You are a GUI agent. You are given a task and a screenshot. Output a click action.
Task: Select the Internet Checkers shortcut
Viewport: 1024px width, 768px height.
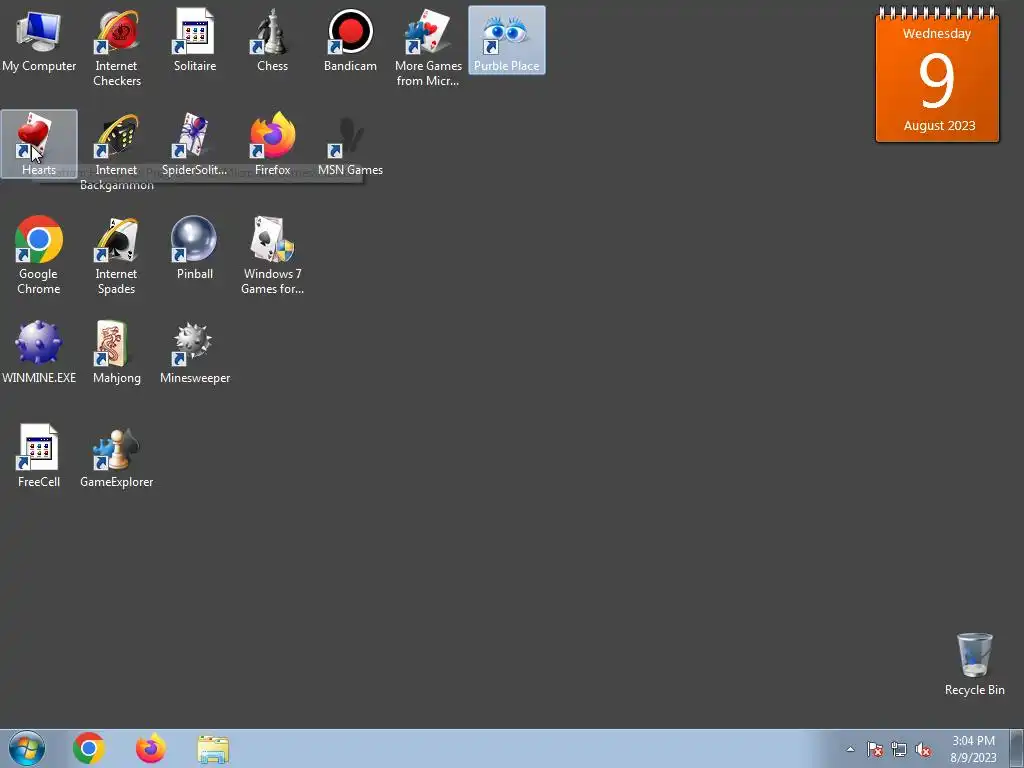pyautogui.click(x=117, y=48)
